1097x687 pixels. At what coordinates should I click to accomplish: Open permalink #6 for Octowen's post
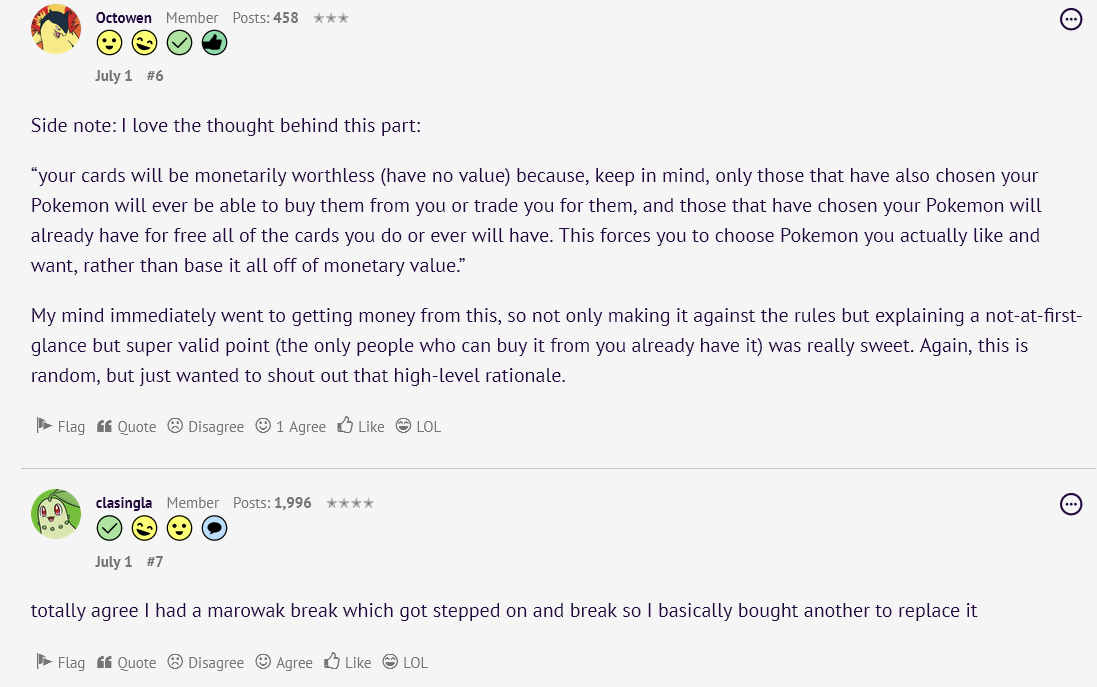coord(155,76)
